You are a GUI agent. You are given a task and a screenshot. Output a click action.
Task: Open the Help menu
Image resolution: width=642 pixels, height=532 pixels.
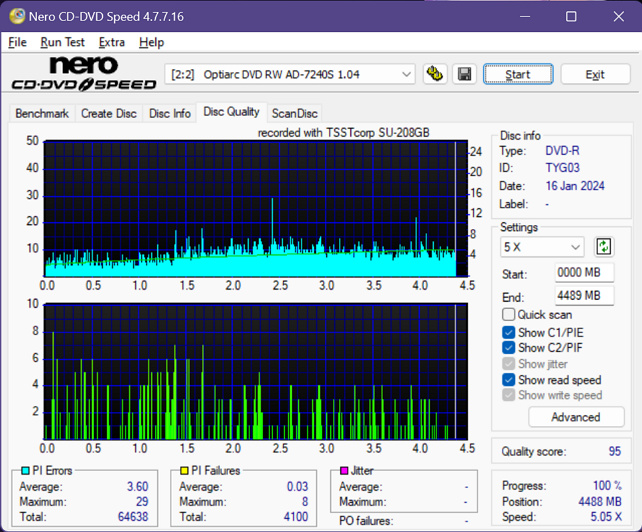pyautogui.click(x=151, y=42)
